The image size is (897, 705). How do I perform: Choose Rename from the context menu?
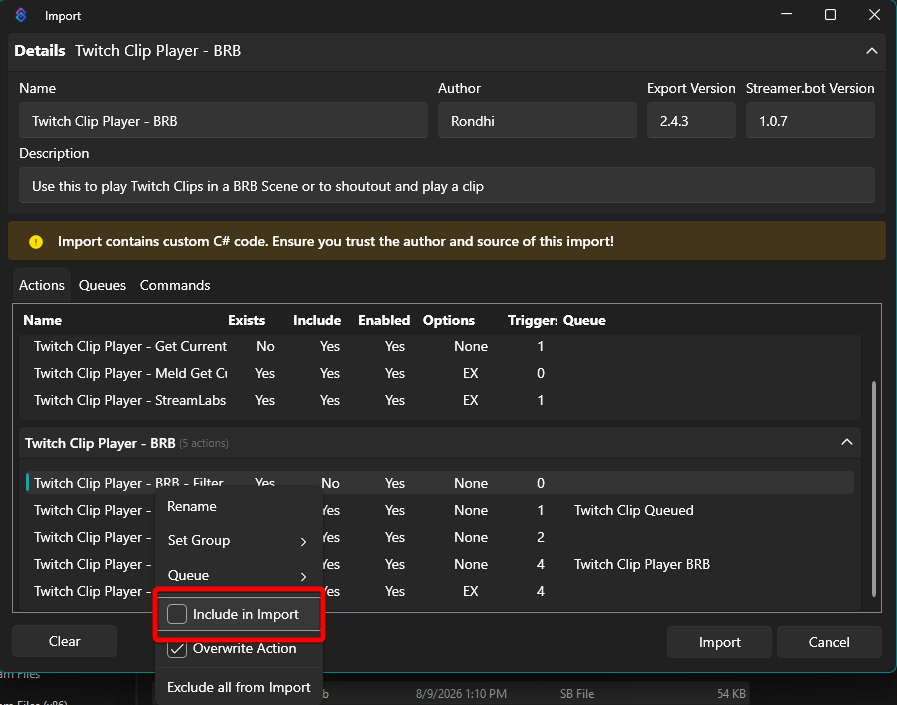(192, 506)
